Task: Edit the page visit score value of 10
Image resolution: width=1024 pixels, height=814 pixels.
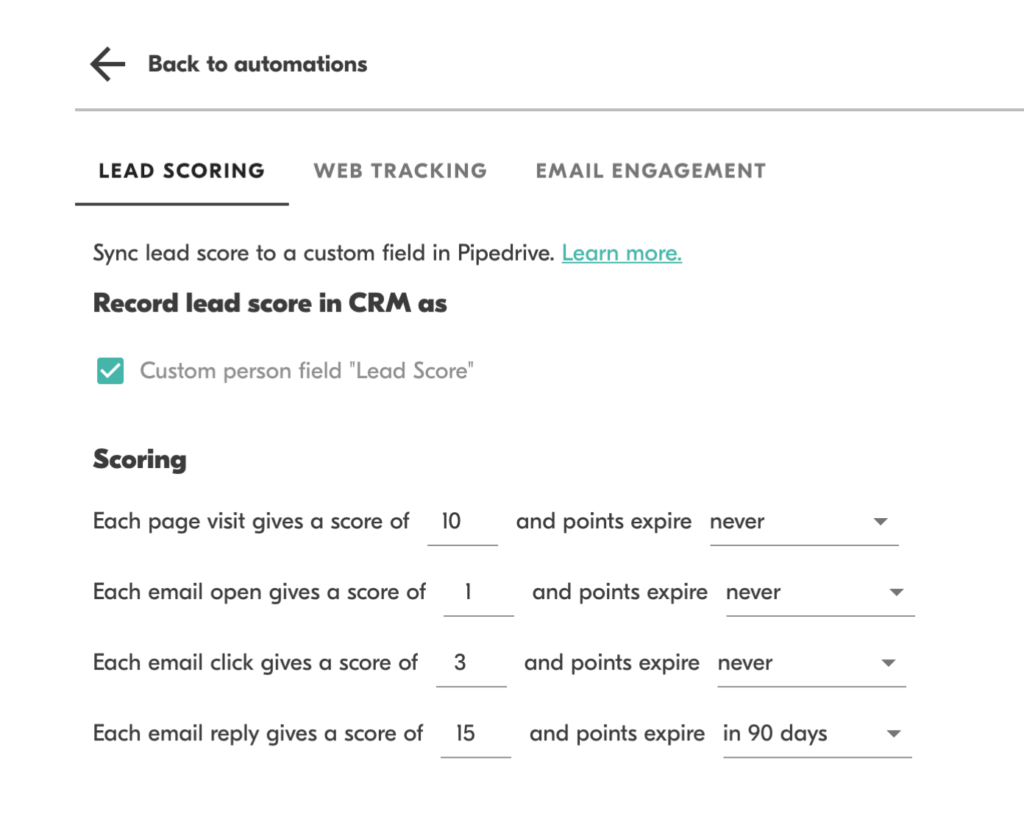Action: coord(463,521)
